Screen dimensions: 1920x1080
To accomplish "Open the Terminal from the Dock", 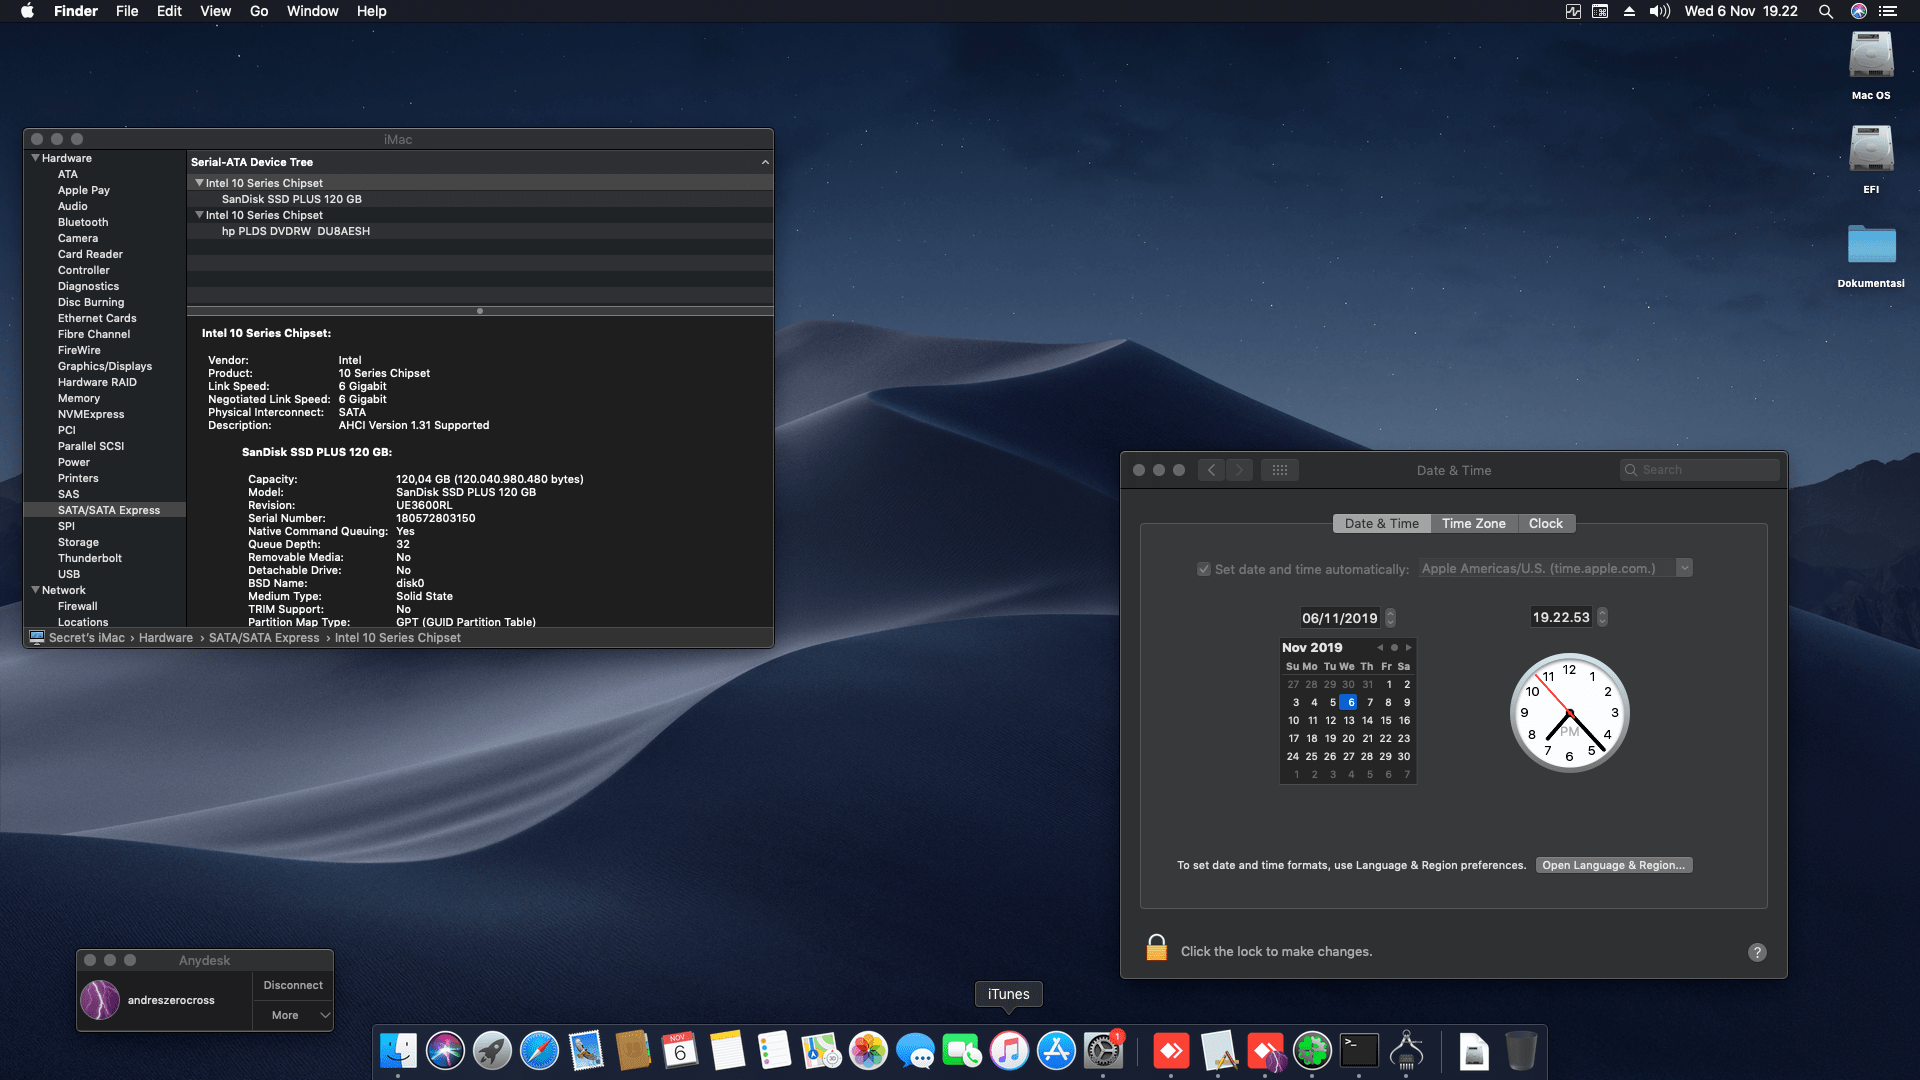I will click(1359, 1050).
